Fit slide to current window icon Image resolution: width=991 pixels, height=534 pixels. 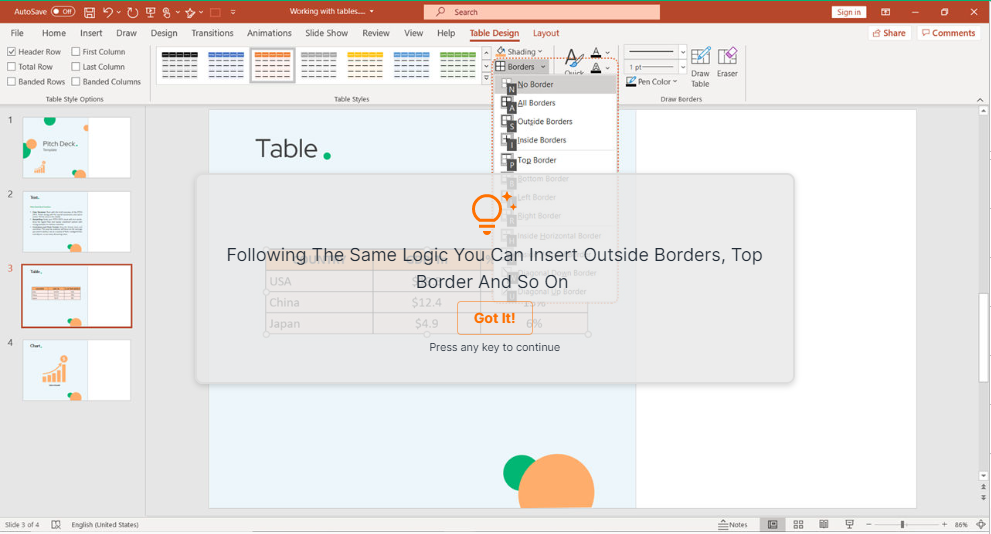(981, 525)
